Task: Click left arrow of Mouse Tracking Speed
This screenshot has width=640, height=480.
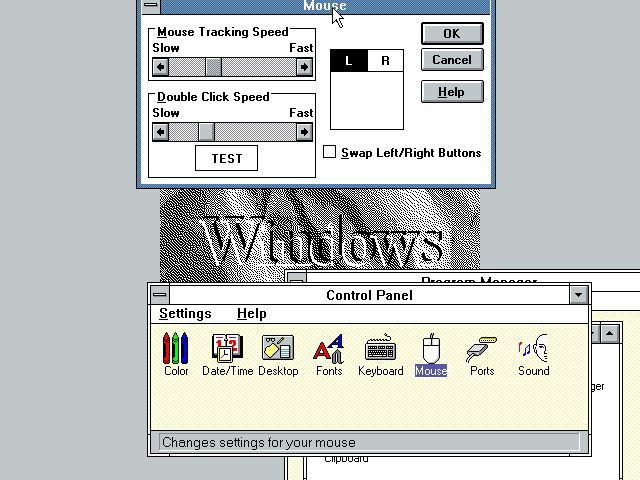Action: click(x=160, y=67)
